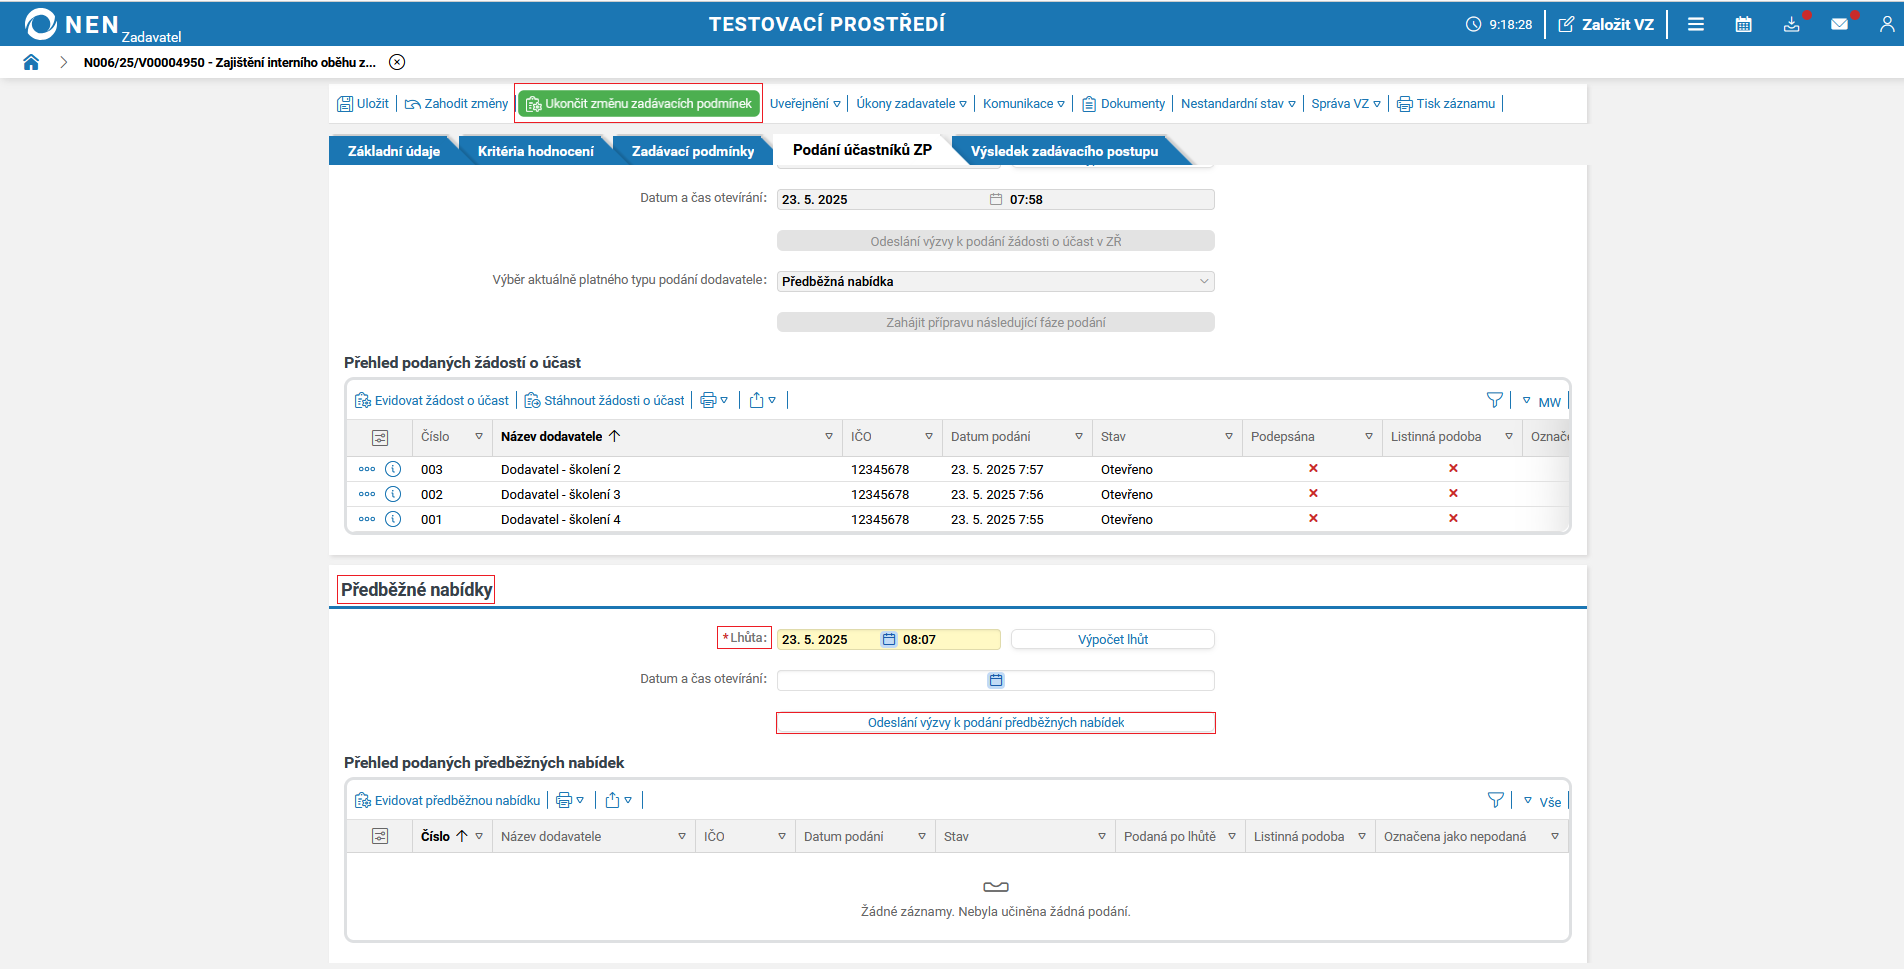Click filter icon of žádostí o účast table
Screen dimensions: 1904x969
coord(1495,400)
